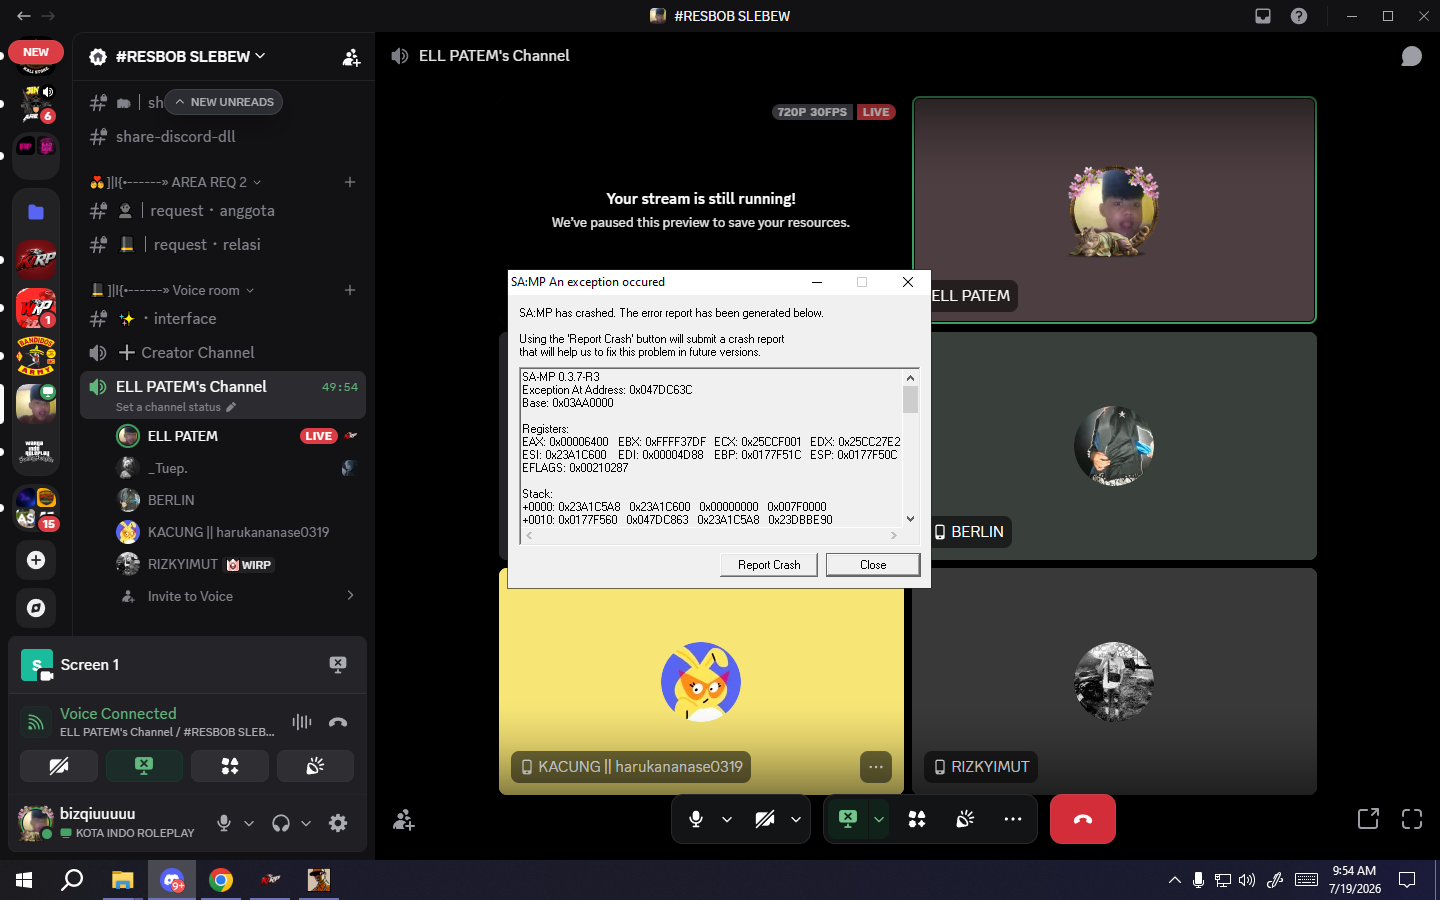Open microphone options arrow in call bar
Screen dimensions: 1440x900
[x=727, y=819]
